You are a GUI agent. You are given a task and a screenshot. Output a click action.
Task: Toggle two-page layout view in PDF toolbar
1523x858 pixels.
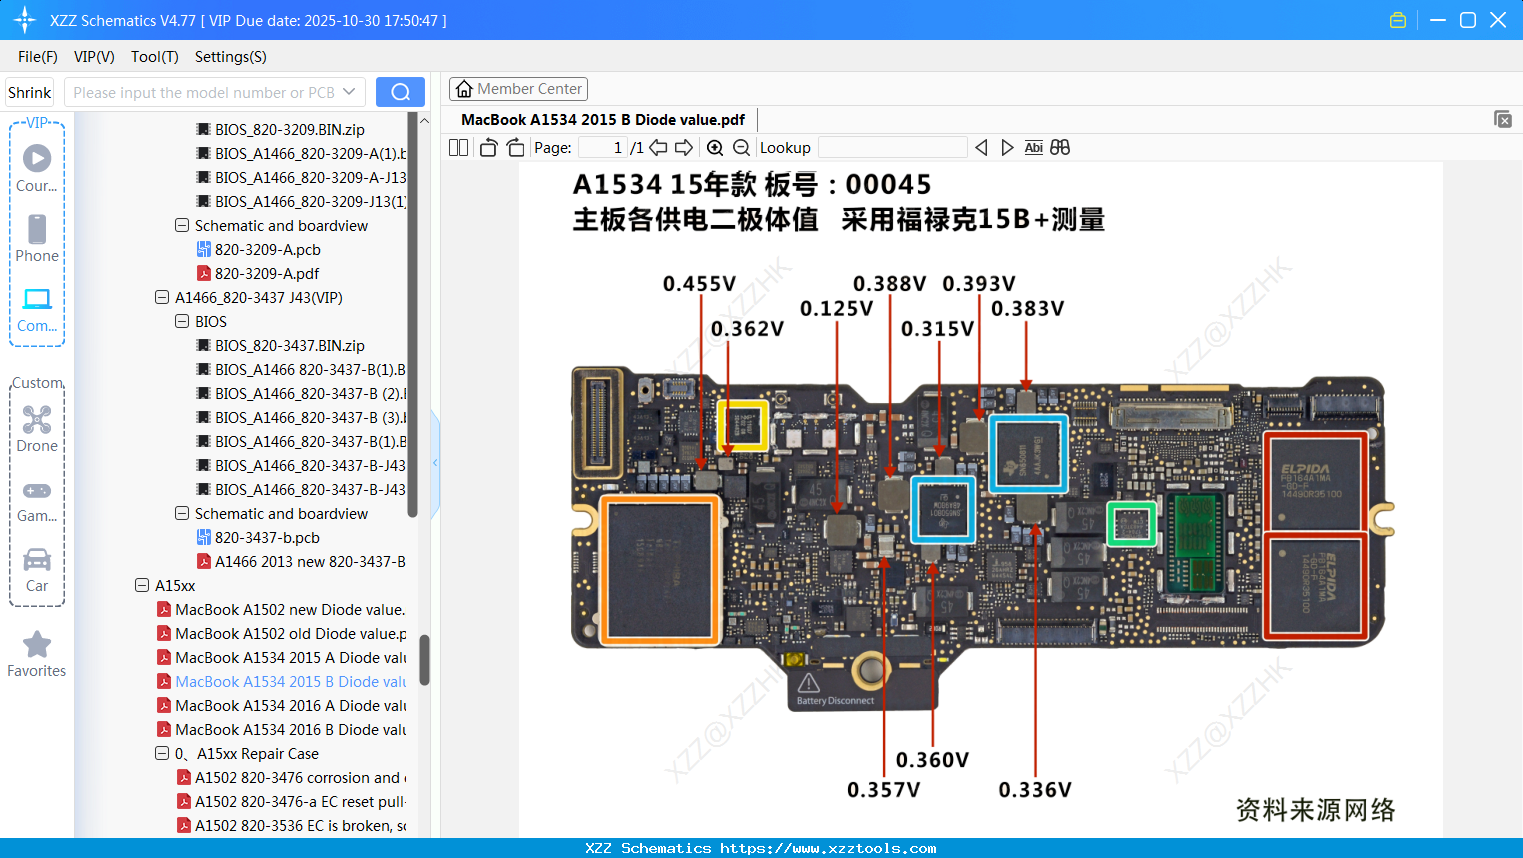coord(459,148)
